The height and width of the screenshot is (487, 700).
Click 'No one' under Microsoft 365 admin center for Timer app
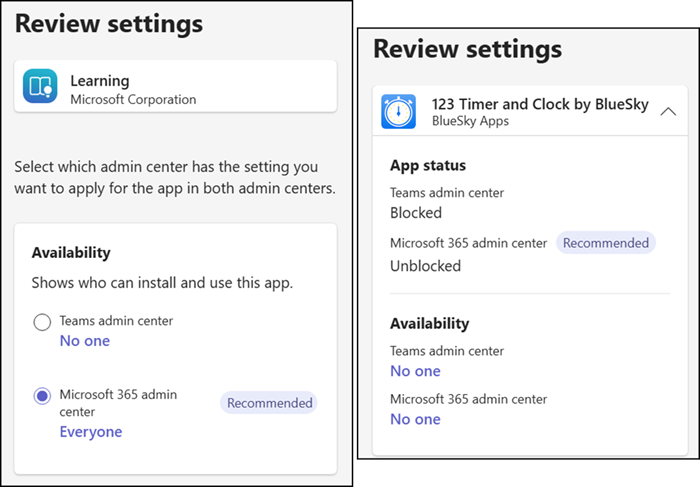coord(415,419)
